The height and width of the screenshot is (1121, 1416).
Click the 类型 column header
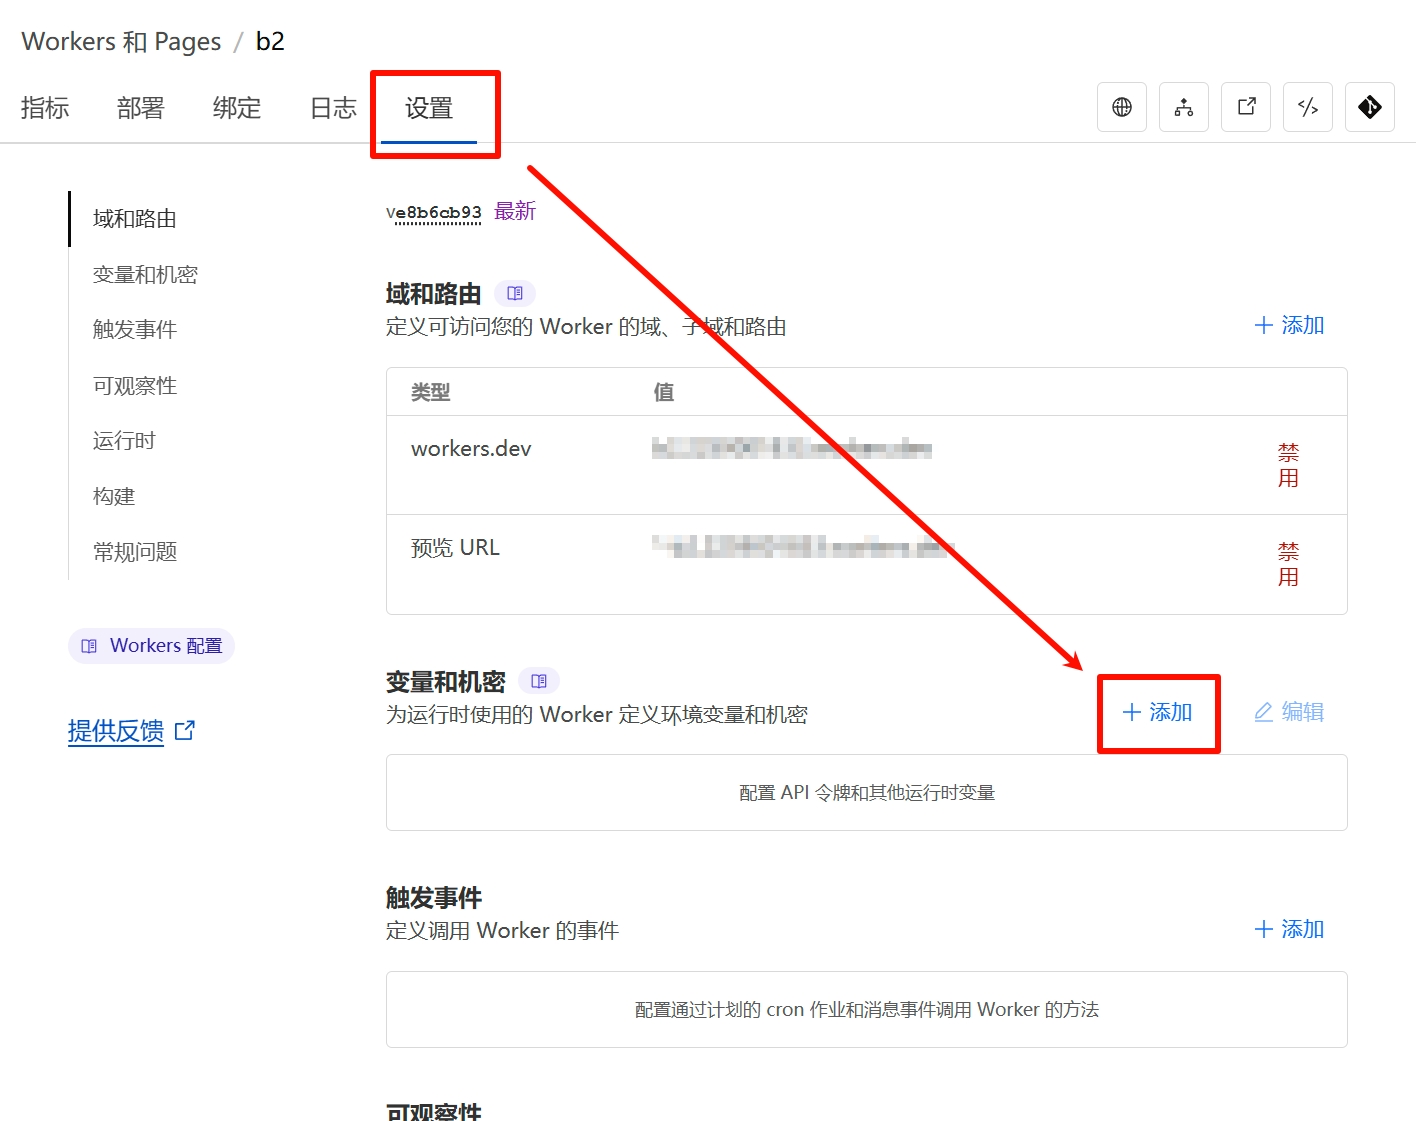[x=431, y=392]
